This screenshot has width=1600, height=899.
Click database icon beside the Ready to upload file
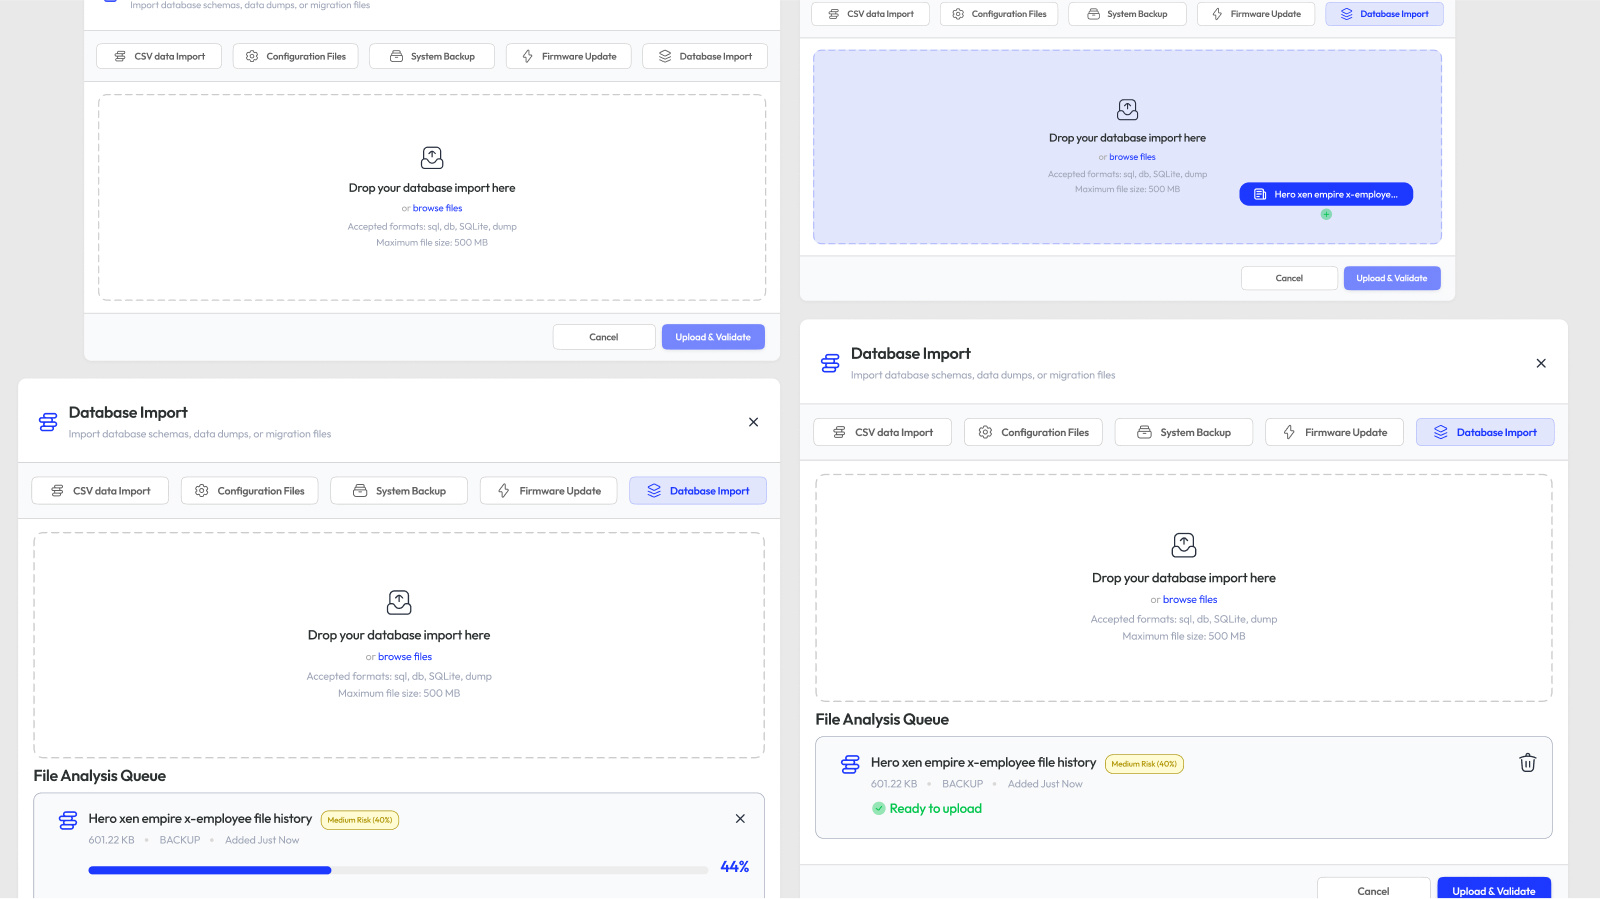click(x=850, y=765)
